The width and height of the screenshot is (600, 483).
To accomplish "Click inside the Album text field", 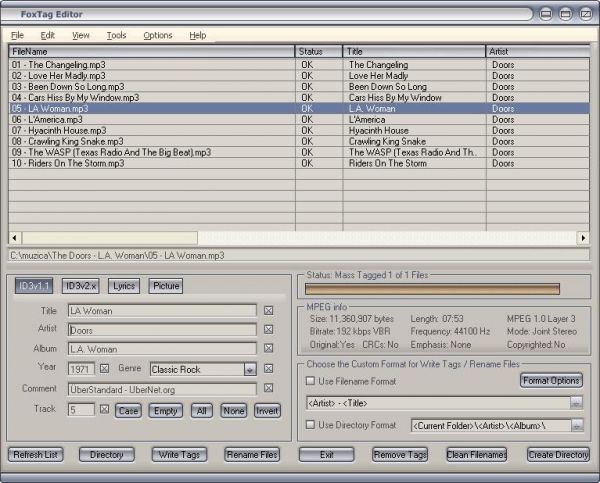I will [162, 349].
